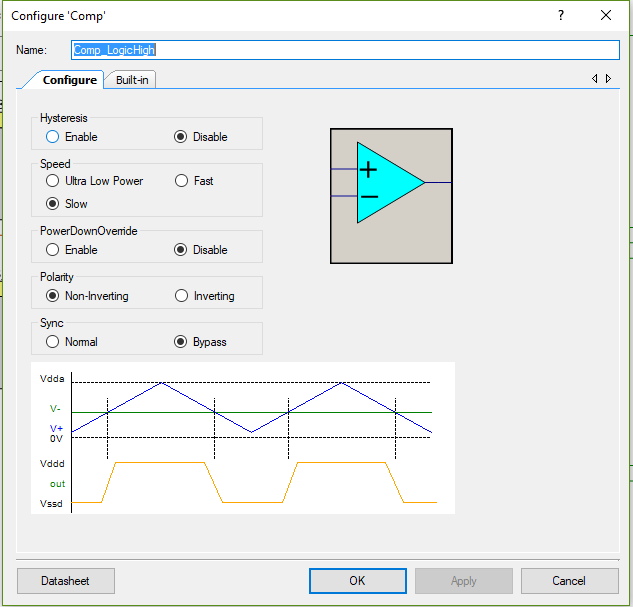Click the waveform timing diagram
The image size is (633, 607).
[243, 438]
